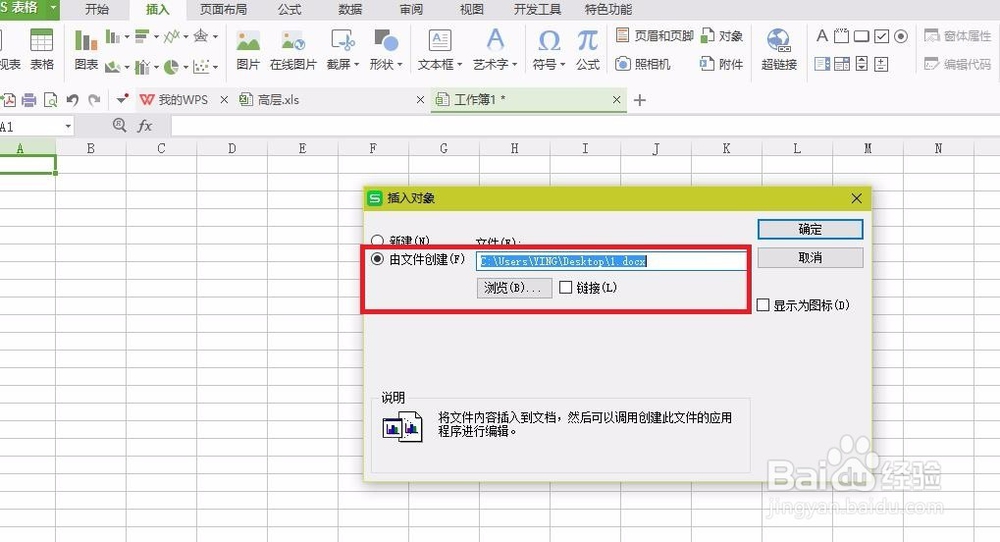Redo the last undone action

tap(94, 100)
